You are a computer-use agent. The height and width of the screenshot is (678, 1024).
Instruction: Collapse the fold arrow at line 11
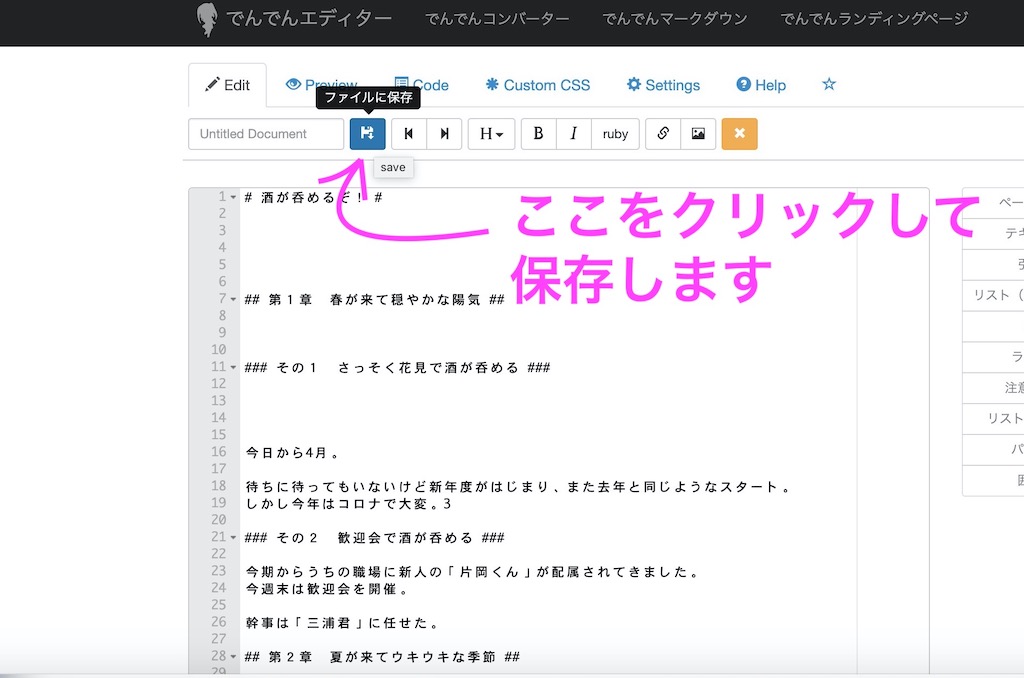233,367
